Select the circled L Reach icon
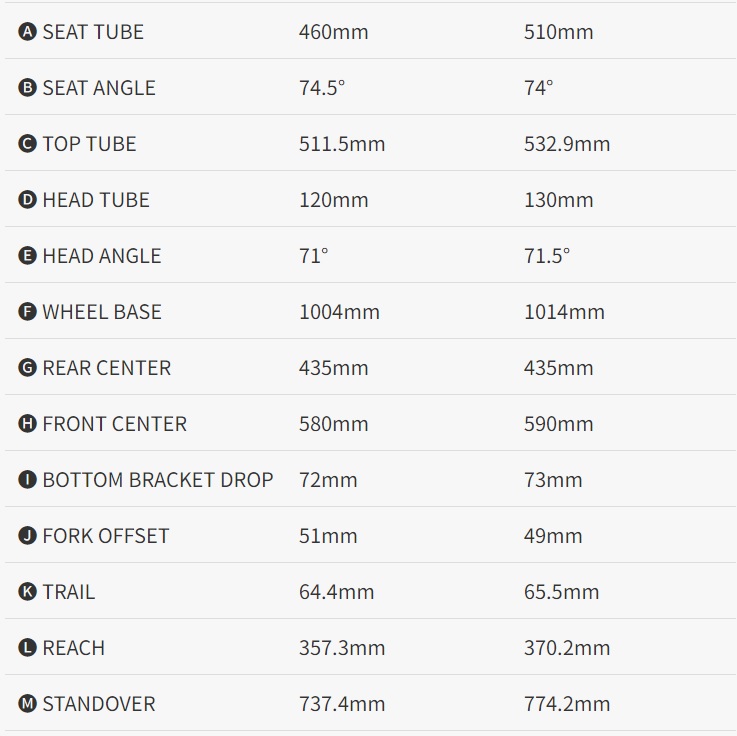737x736 pixels. (x=27, y=647)
